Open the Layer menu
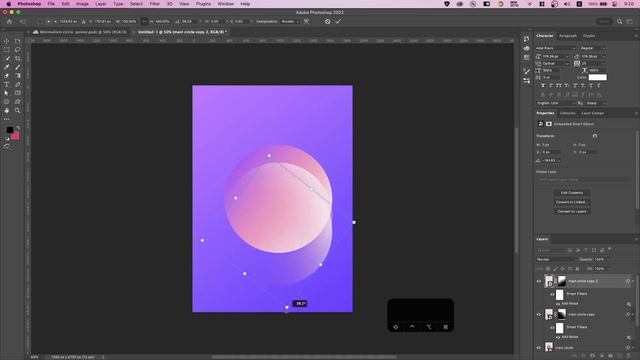640x360 pixels. (100, 4)
